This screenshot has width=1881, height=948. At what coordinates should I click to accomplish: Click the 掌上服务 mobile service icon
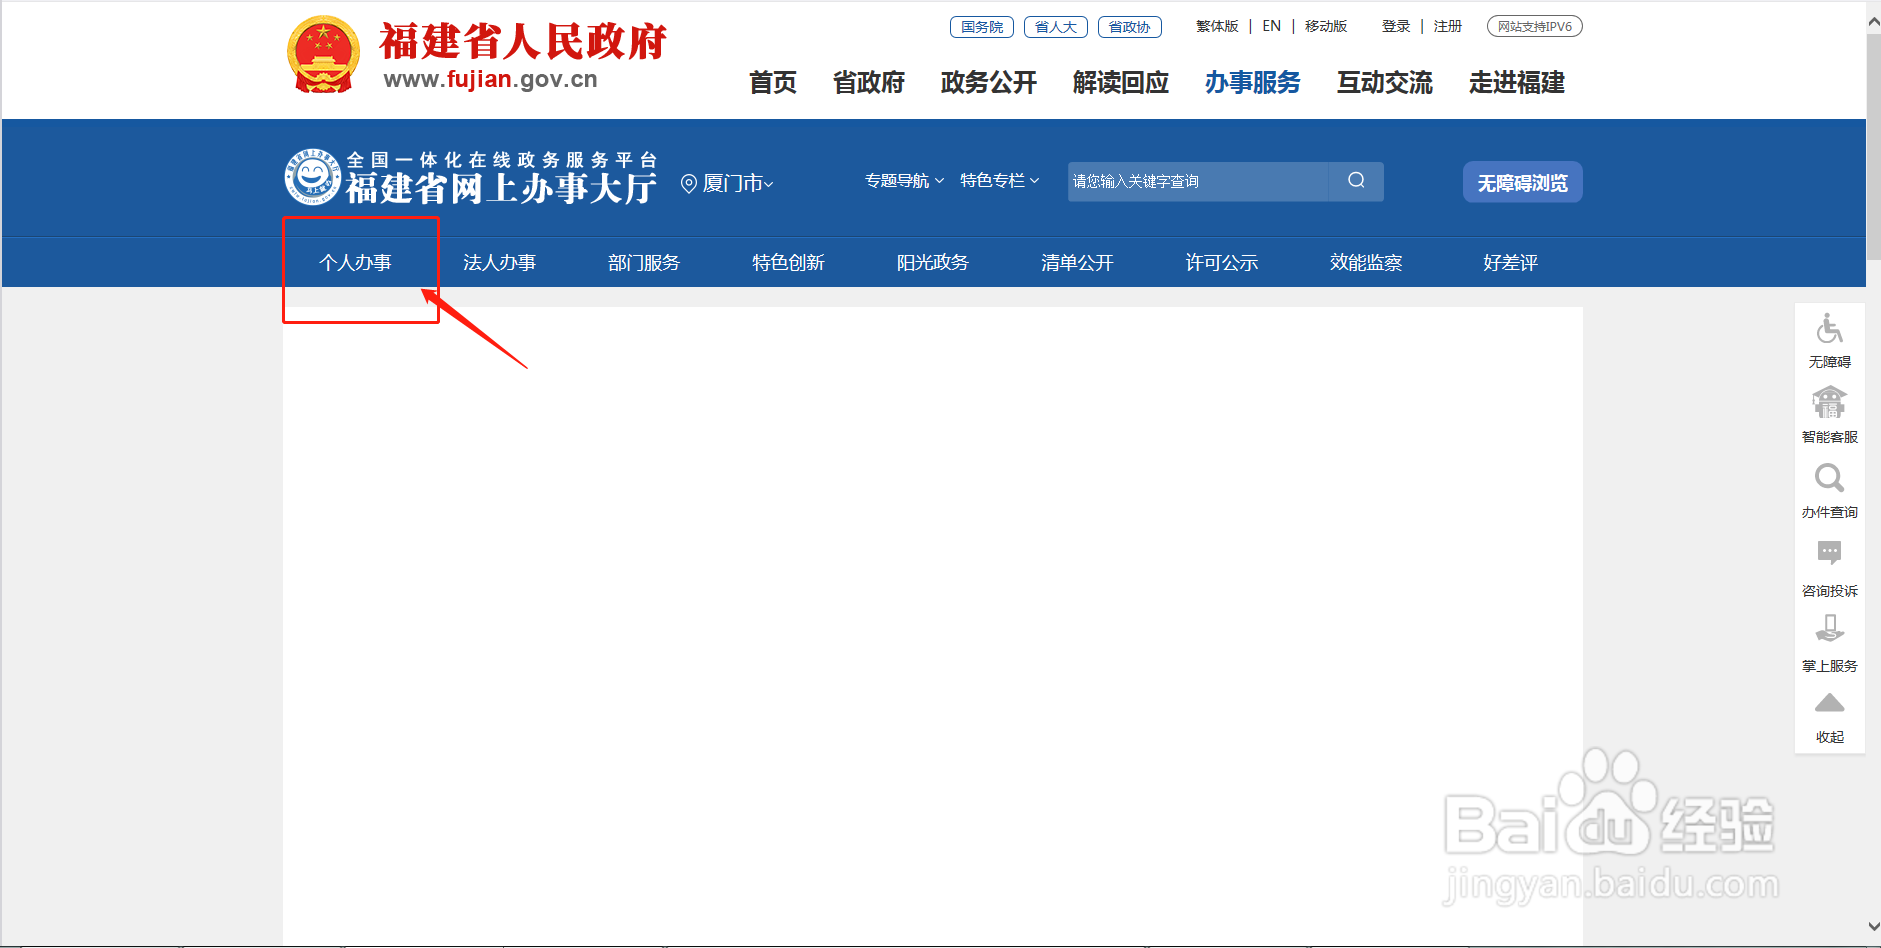(x=1829, y=630)
